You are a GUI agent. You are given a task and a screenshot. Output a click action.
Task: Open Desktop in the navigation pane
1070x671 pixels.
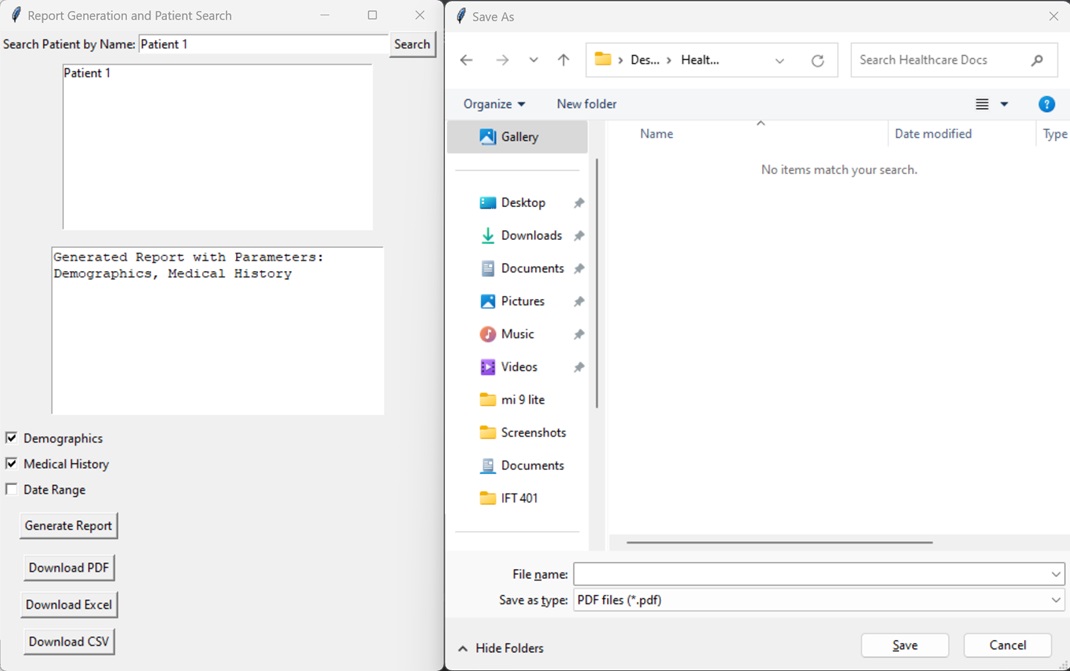coord(523,203)
